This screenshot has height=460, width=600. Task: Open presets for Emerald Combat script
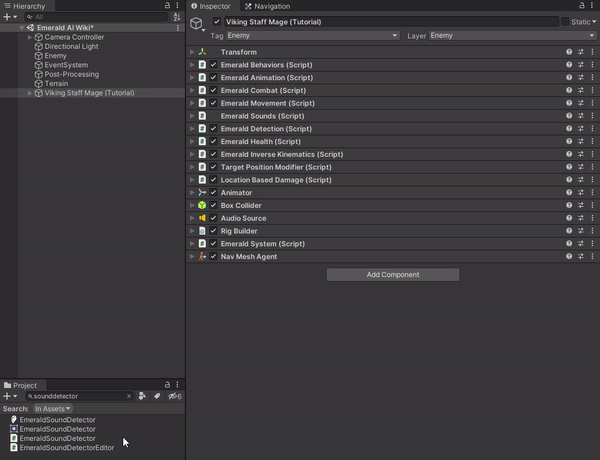pyautogui.click(x=581, y=91)
